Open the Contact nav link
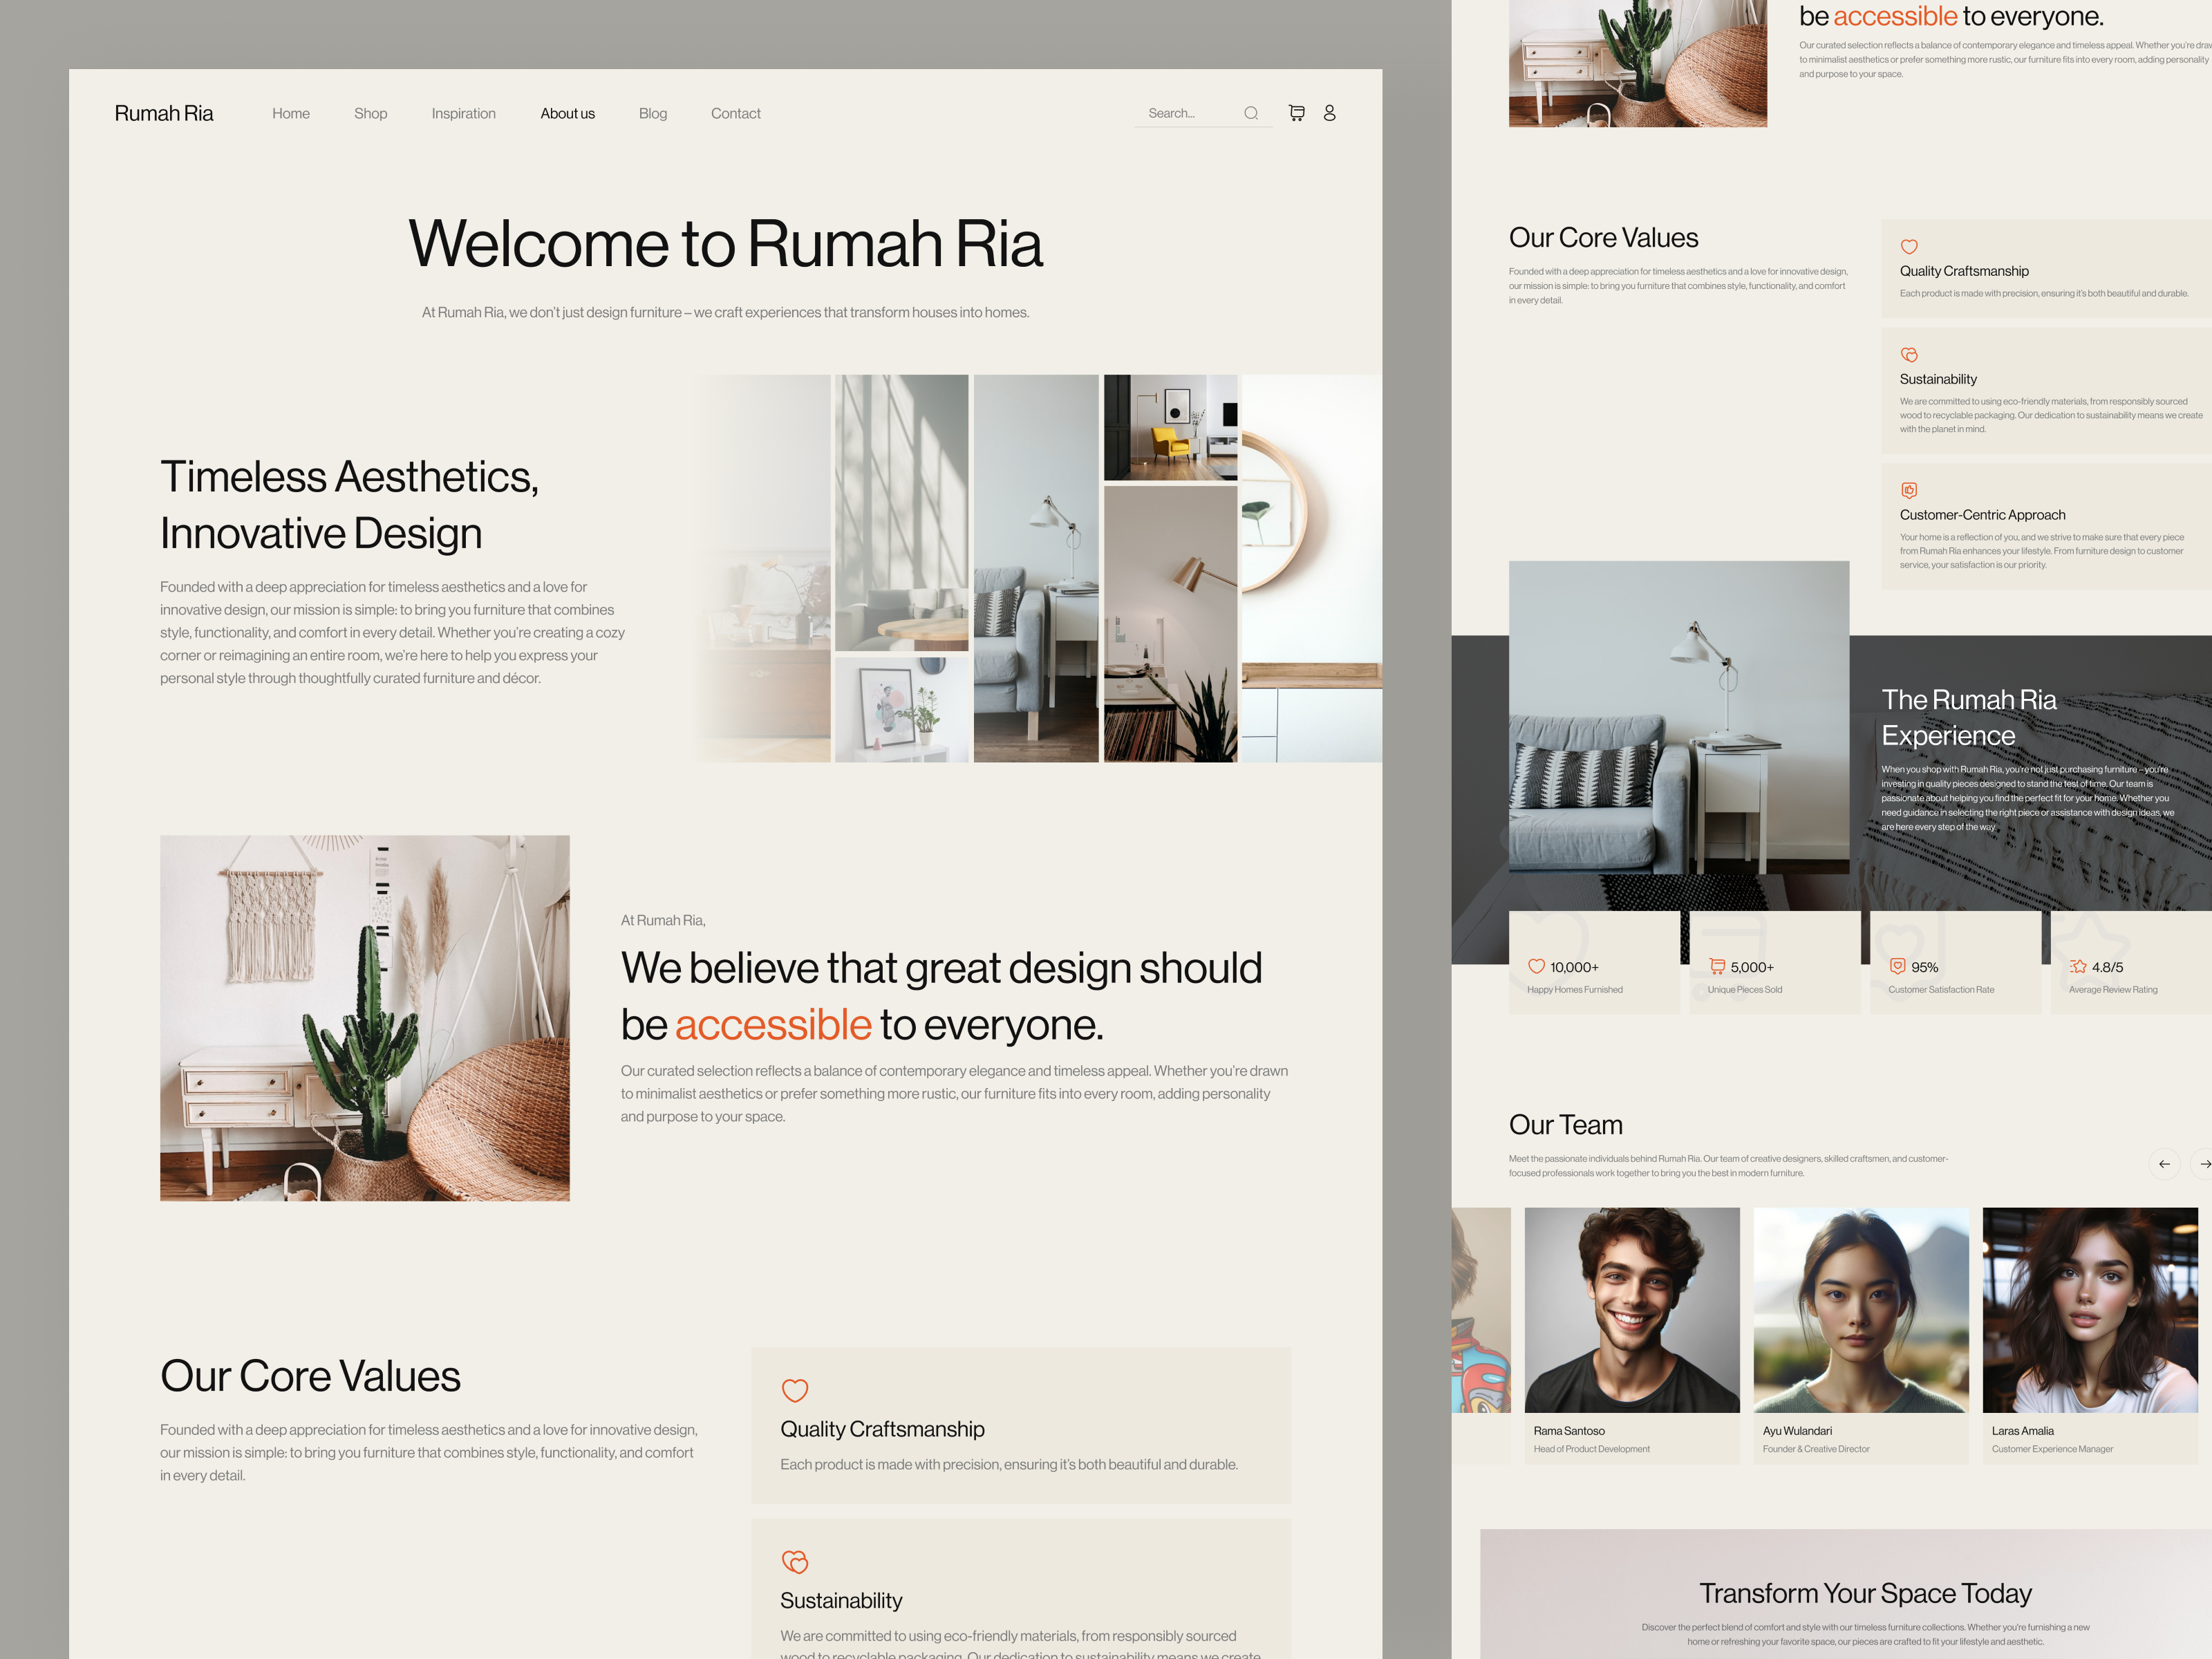 735,114
